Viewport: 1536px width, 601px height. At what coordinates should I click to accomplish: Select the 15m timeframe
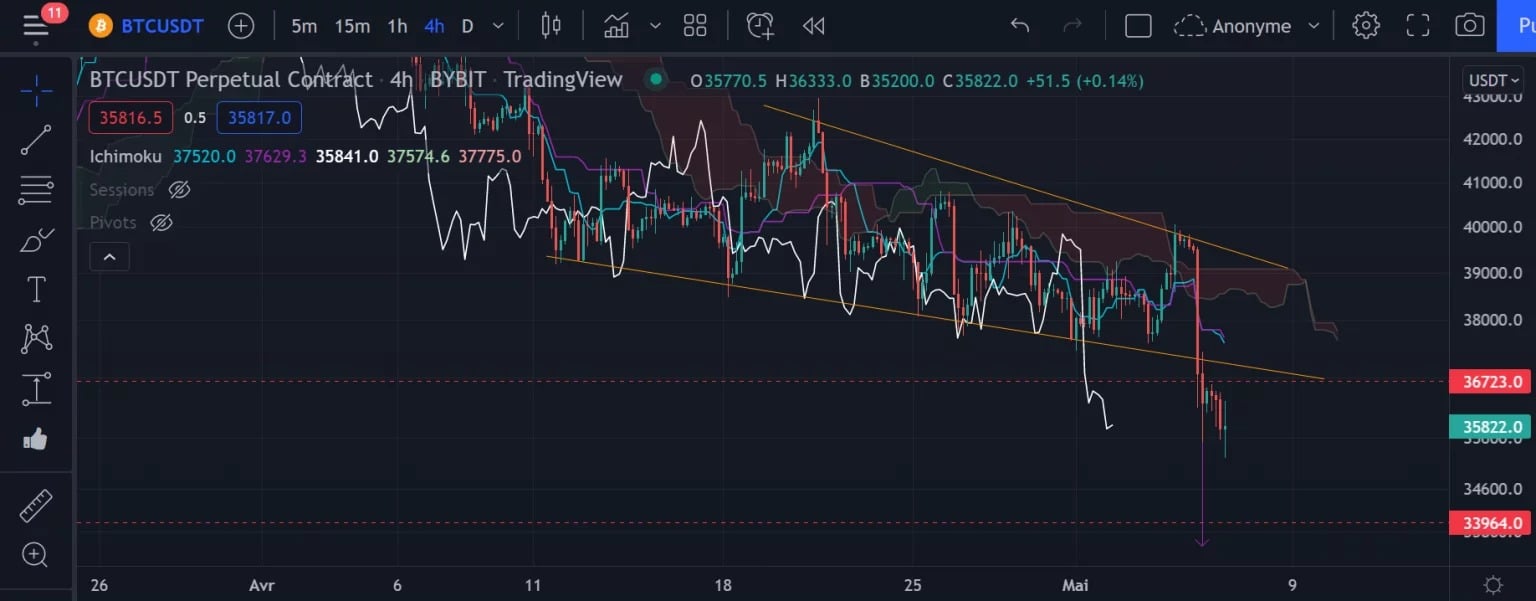[351, 26]
